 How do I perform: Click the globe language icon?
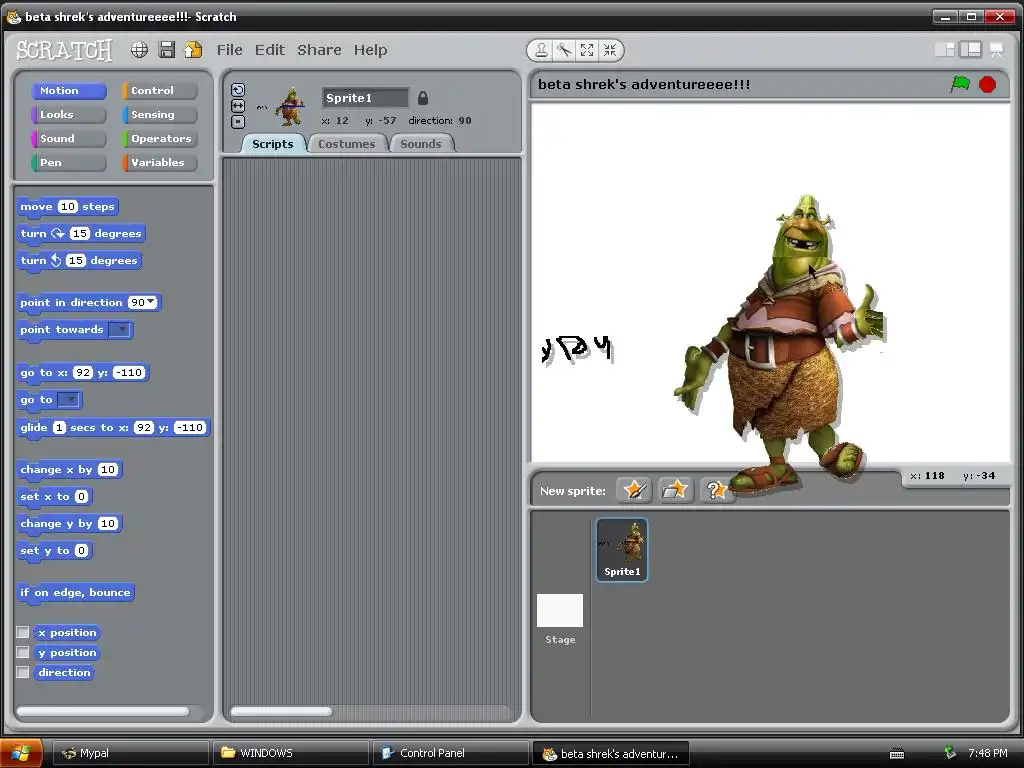pos(139,50)
